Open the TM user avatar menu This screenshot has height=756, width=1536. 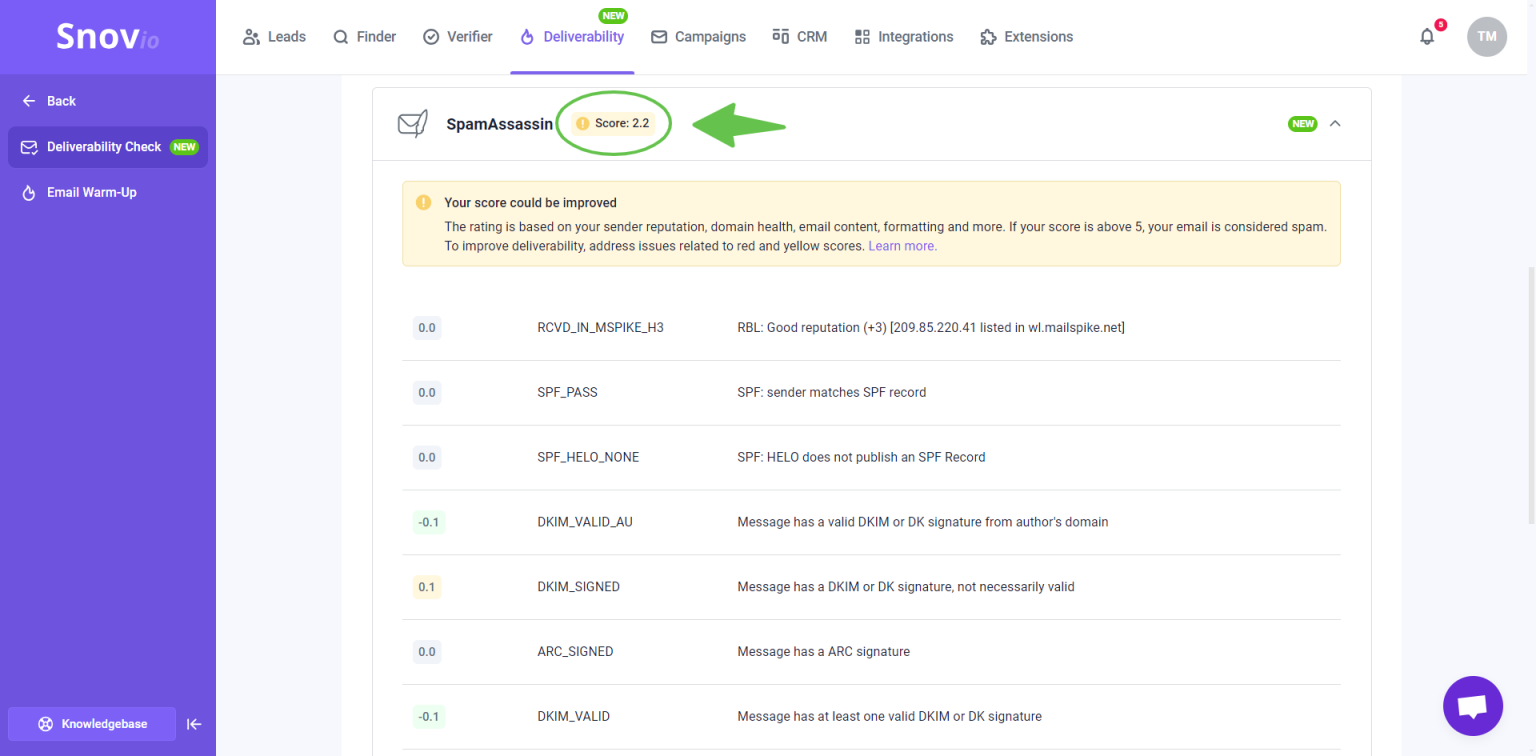click(x=1486, y=37)
